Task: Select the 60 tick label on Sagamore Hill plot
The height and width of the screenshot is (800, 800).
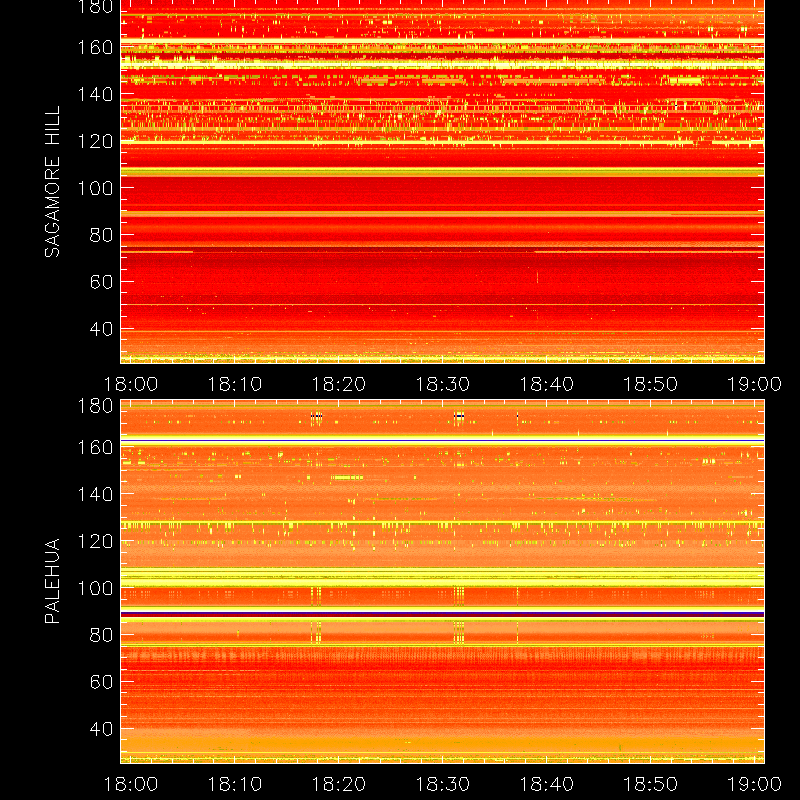Action: tap(102, 282)
